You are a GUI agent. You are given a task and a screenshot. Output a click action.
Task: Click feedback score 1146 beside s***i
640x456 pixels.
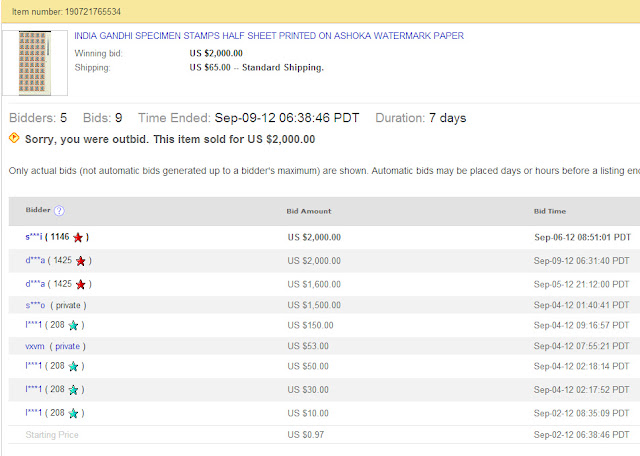click(x=60, y=237)
